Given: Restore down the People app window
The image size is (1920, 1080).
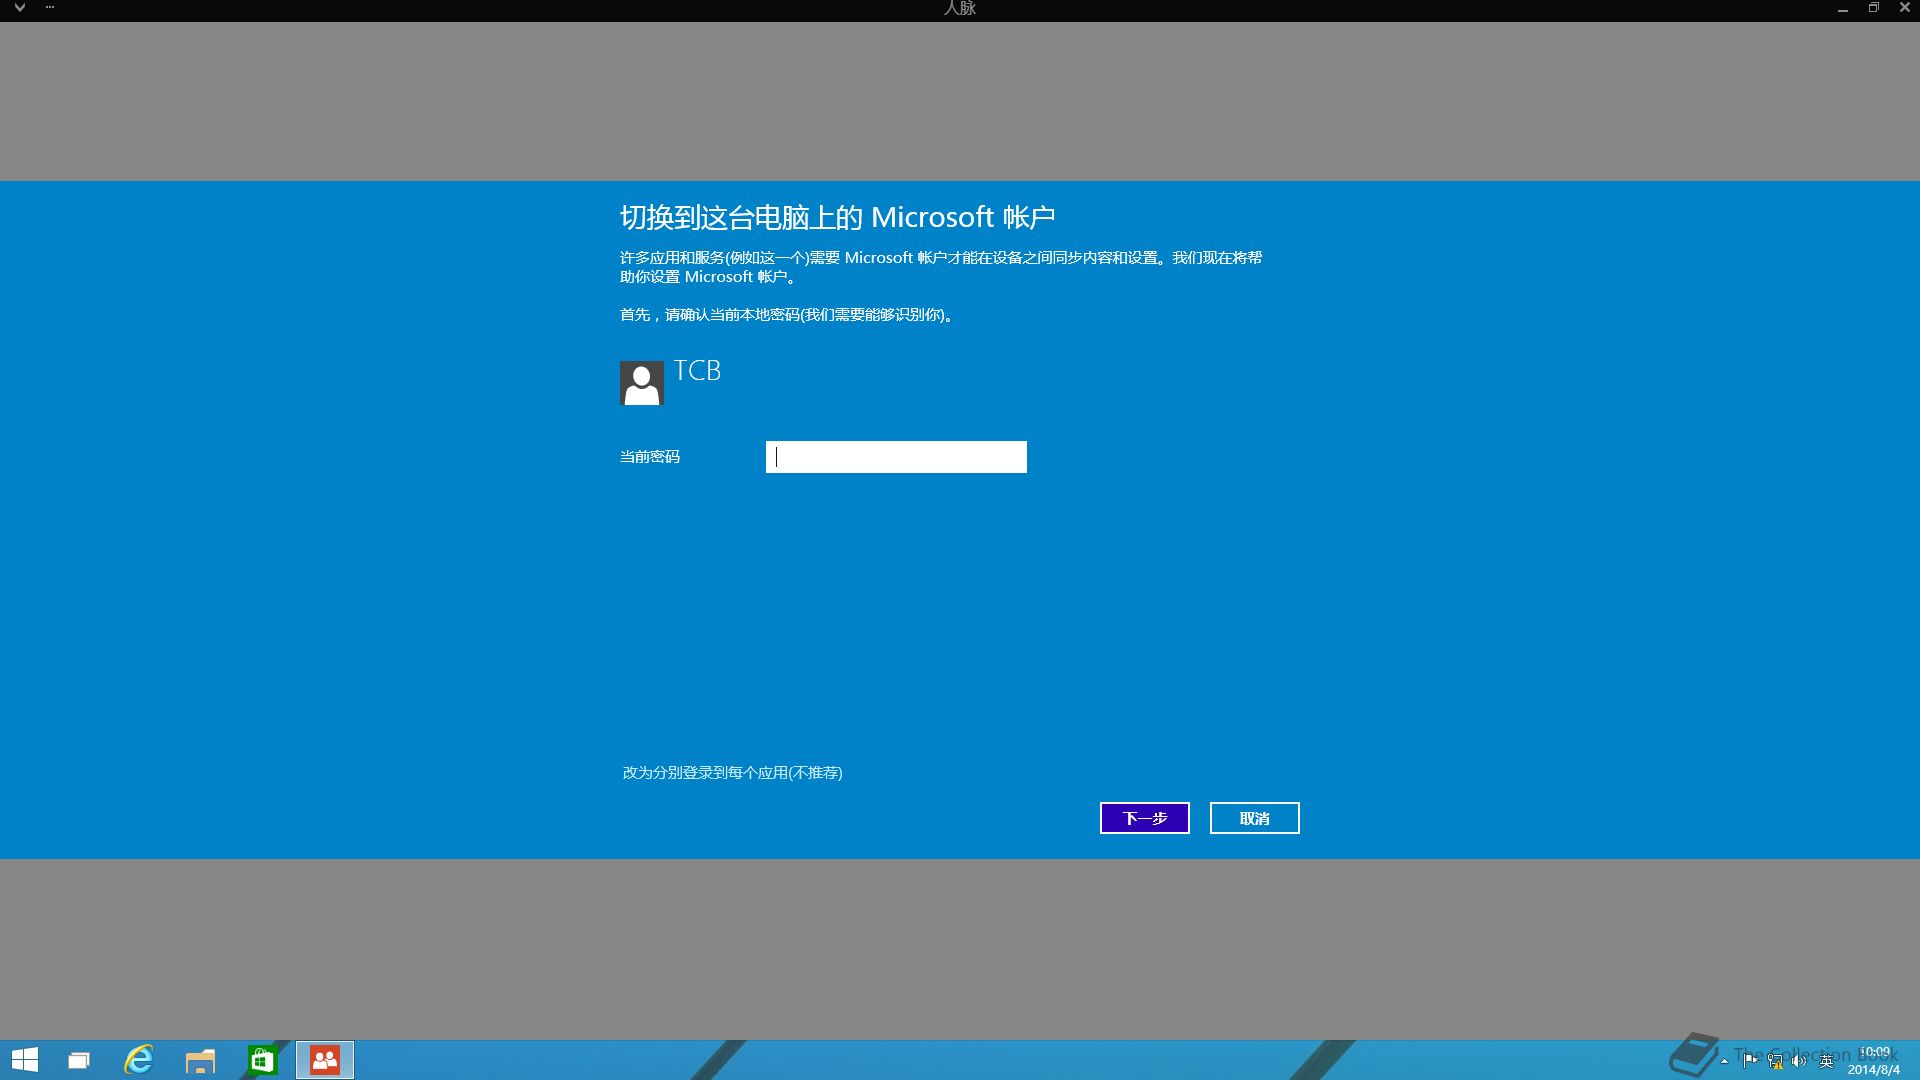Looking at the screenshot, I should coord(1873,8).
